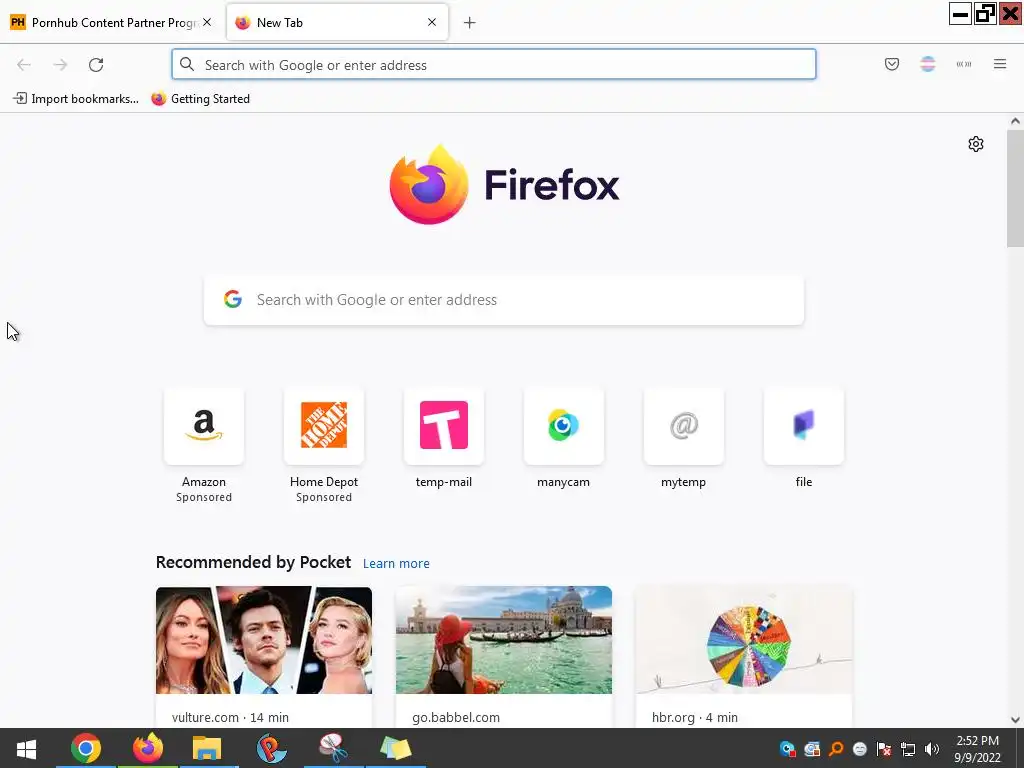This screenshot has height=768, width=1024.
Task: Open the temp-mail shortcut tile
Action: point(443,426)
